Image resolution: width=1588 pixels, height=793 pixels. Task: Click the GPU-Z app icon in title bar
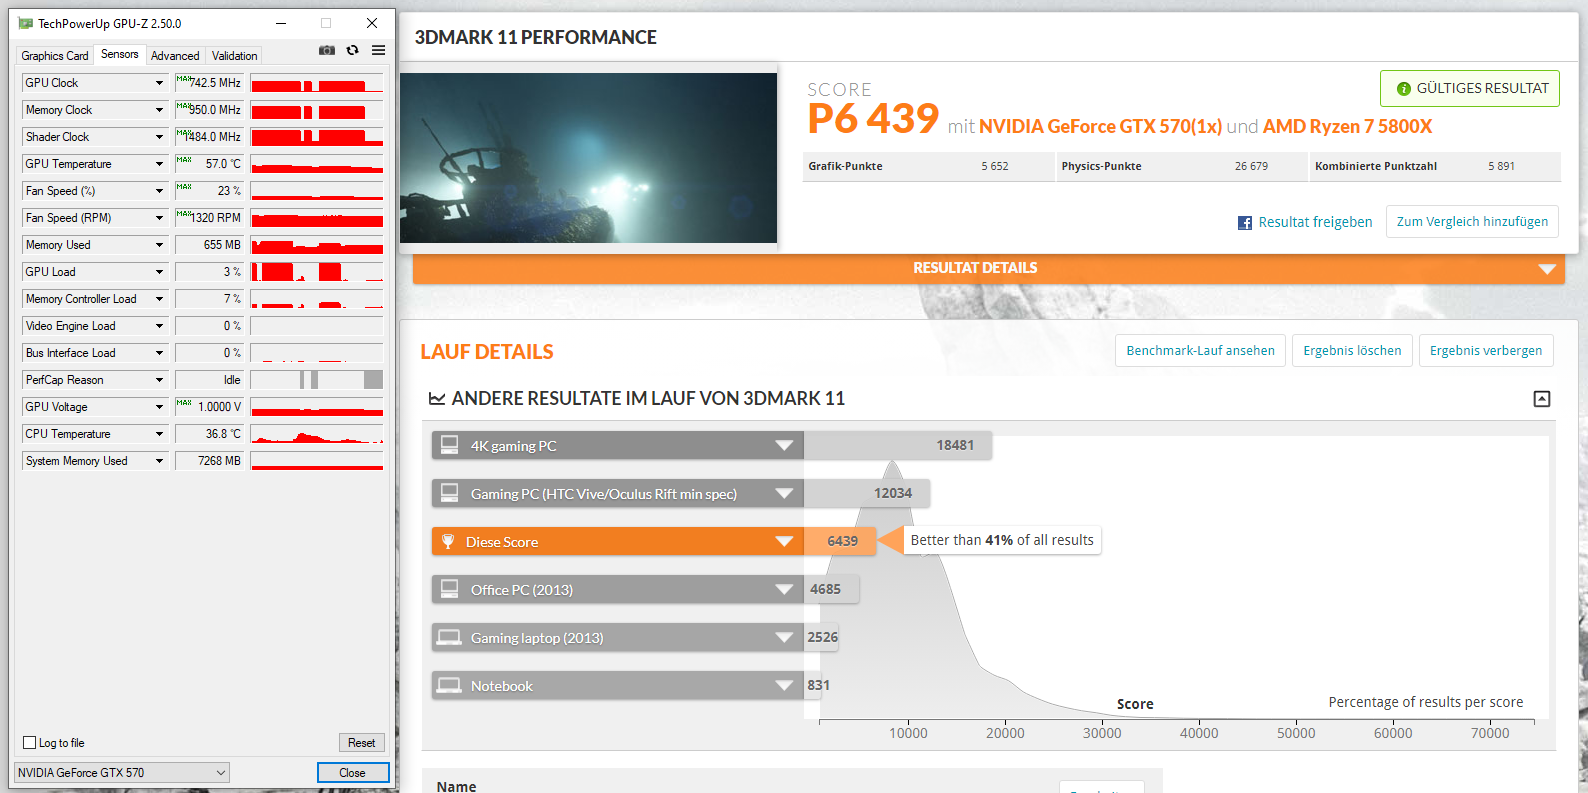point(26,23)
